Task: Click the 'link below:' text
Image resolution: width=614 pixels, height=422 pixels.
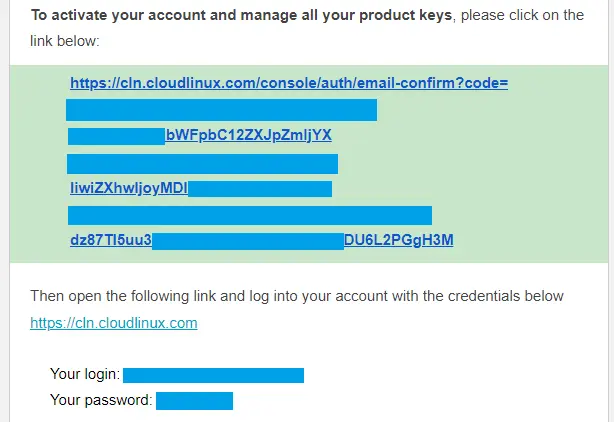Action: pos(66,42)
